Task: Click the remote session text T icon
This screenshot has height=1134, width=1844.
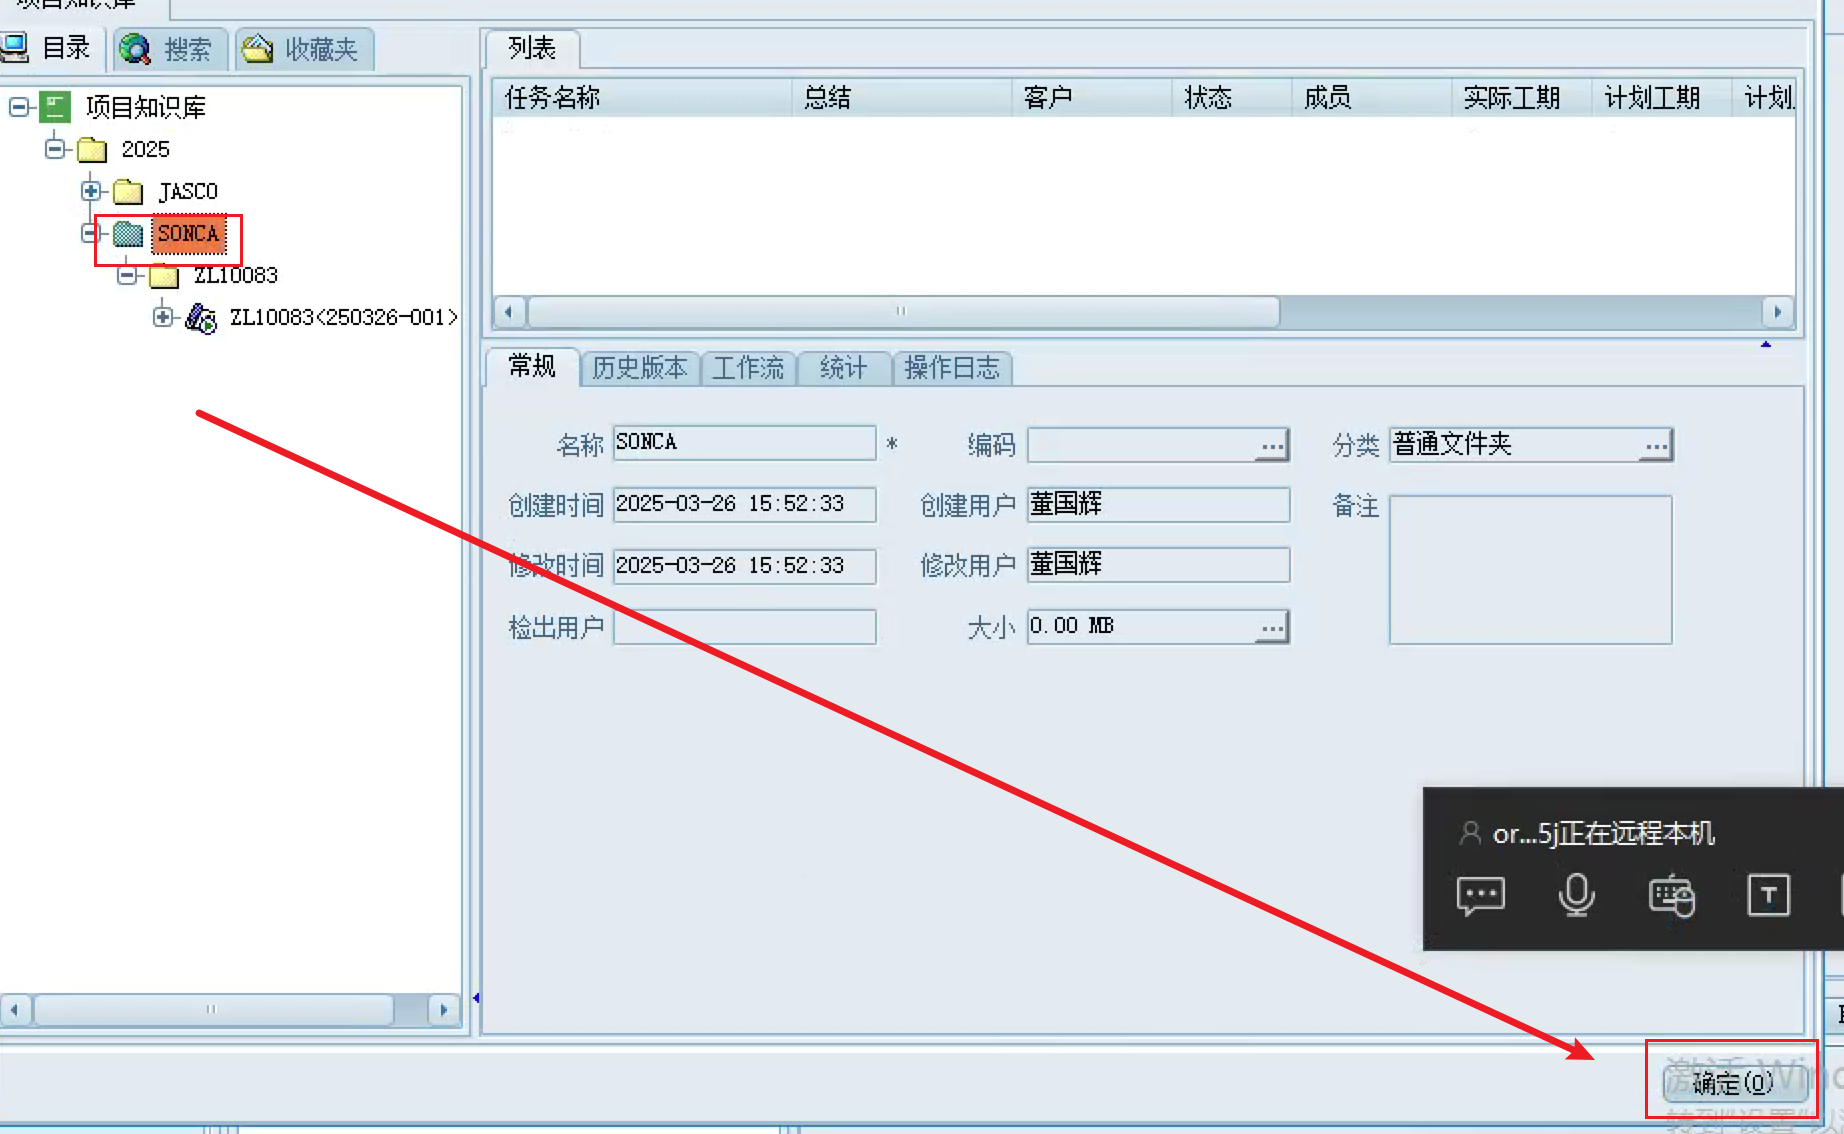Action: tap(1769, 895)
